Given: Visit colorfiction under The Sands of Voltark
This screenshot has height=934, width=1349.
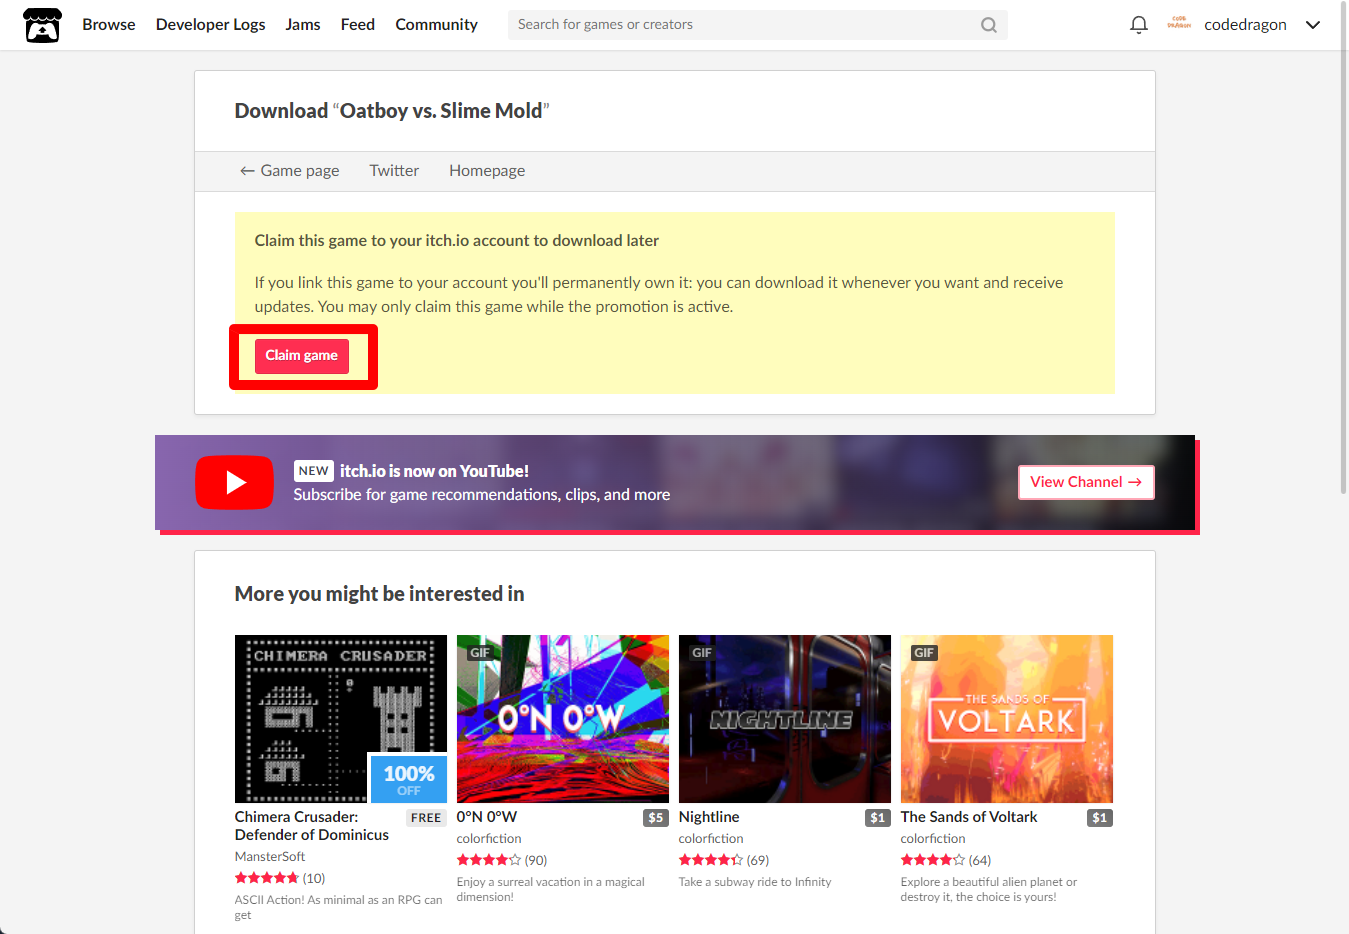Looking at the screenshot, I should 933,839.
